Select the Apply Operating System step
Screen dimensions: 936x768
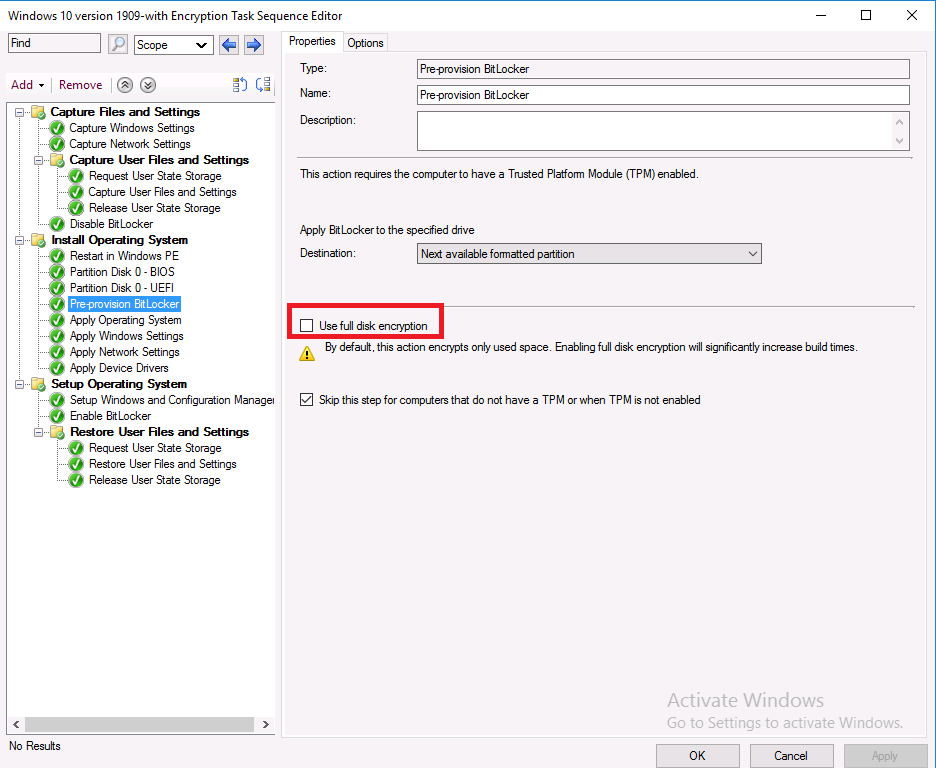125,320
